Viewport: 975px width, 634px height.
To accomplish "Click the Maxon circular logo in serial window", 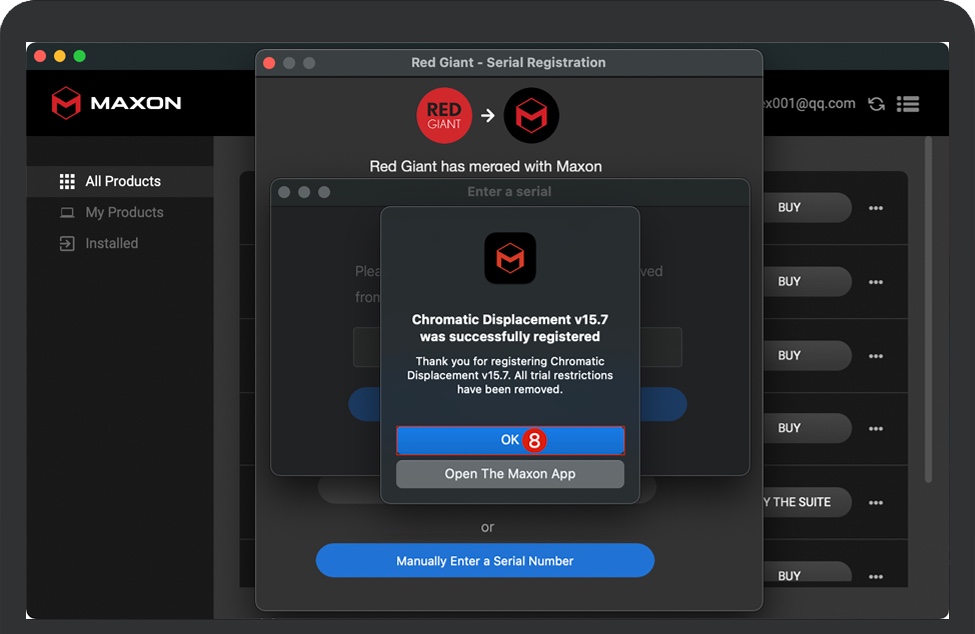I will [x=531, y=116].
